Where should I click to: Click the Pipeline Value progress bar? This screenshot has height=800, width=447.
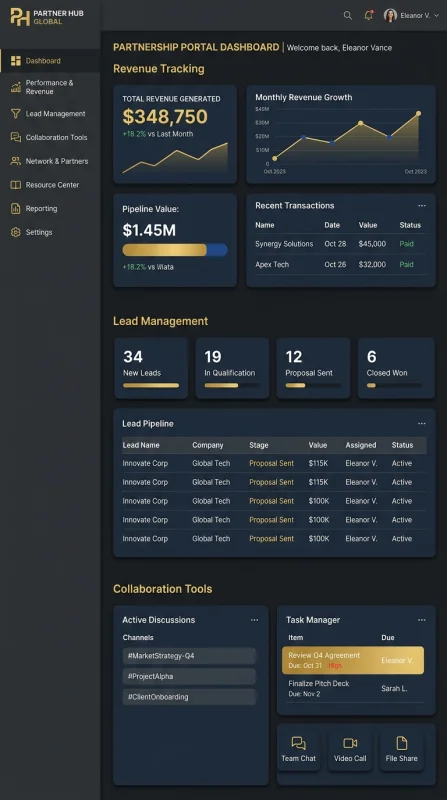175,249
